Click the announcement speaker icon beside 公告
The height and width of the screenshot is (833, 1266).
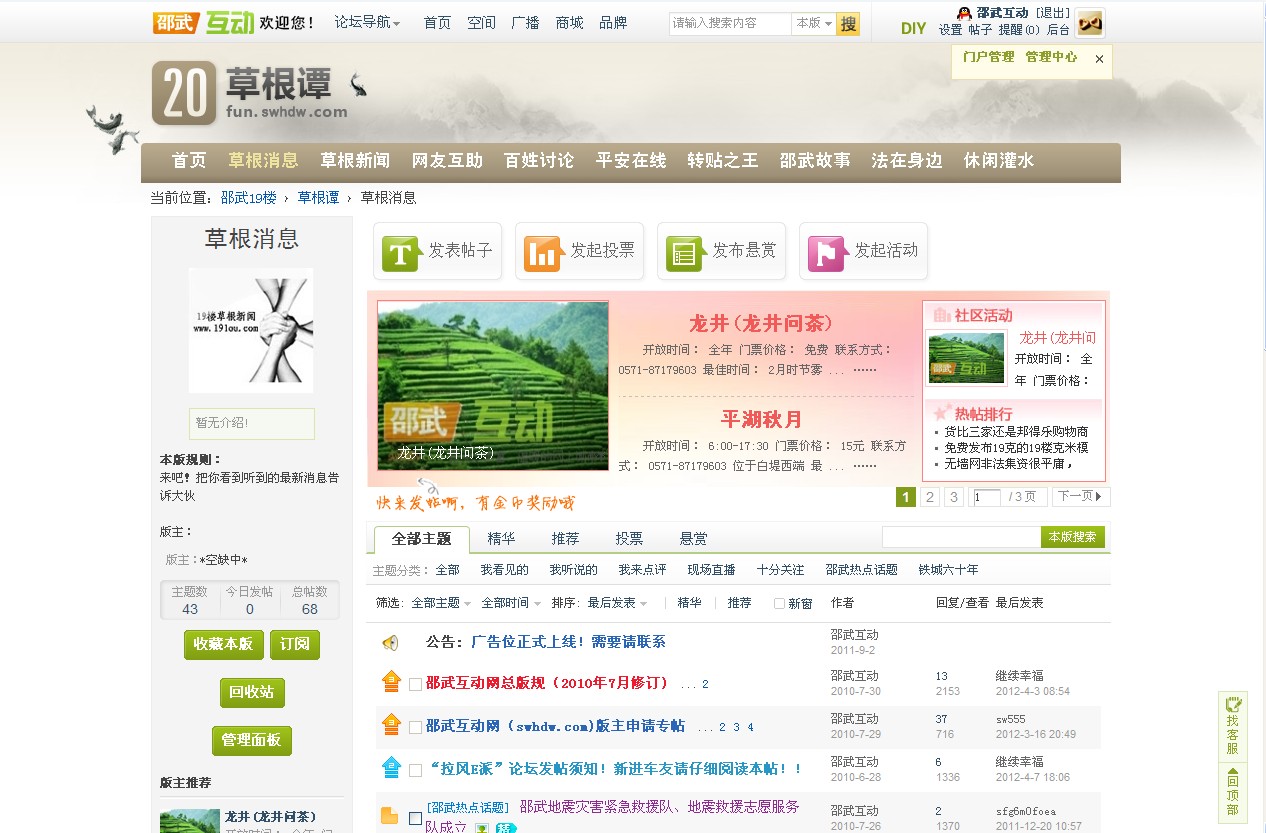(x=391, y=643)
